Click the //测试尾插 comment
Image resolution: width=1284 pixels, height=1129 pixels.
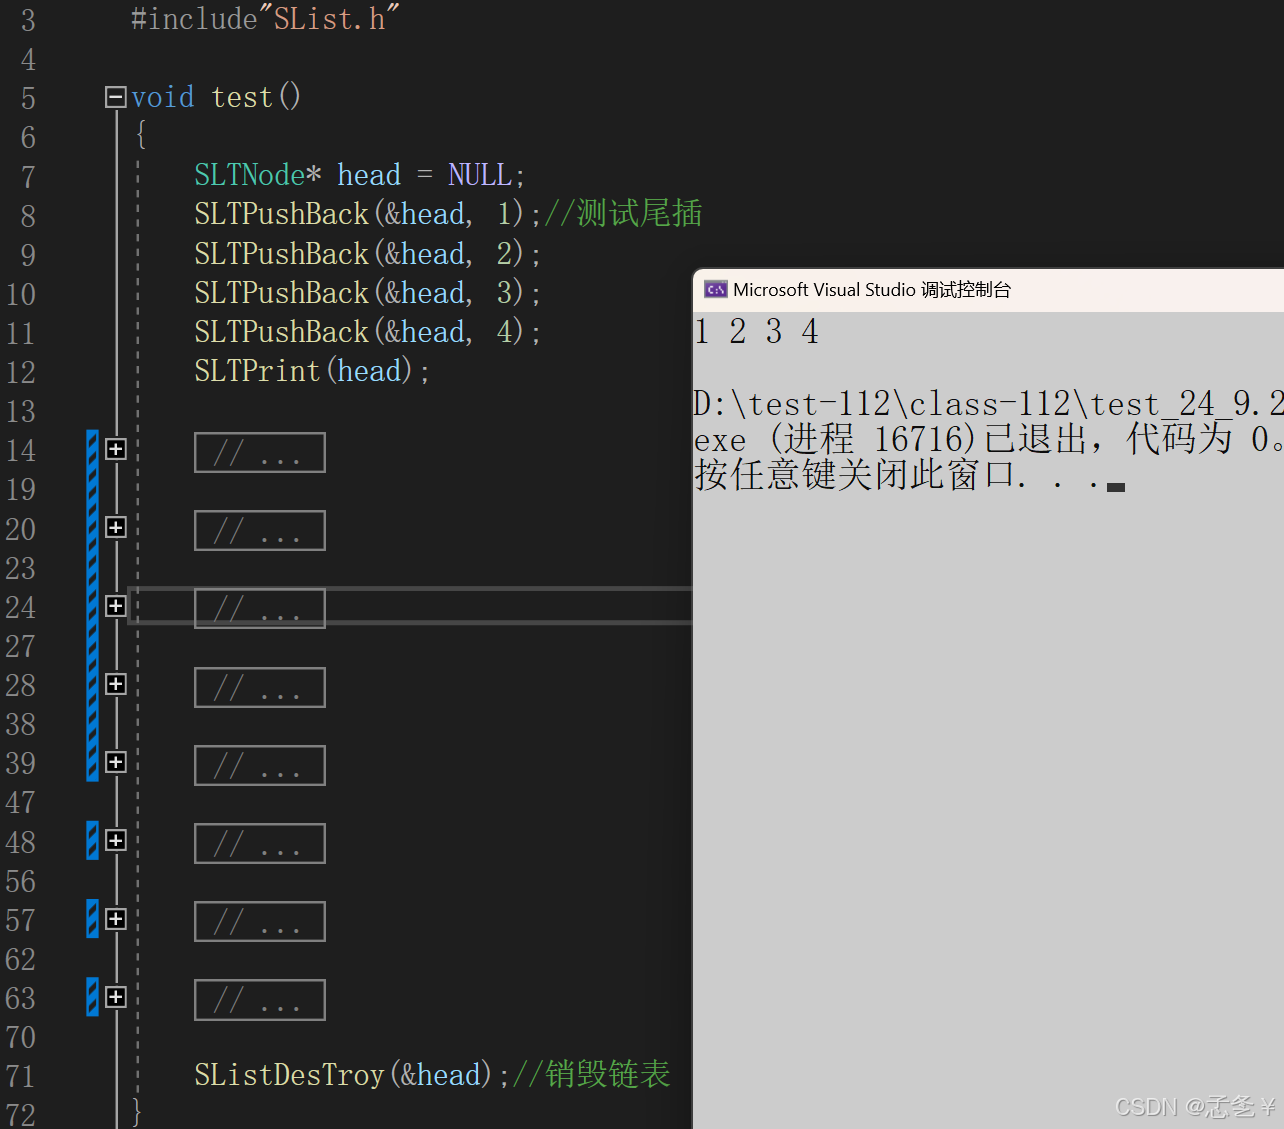pyautogui.click(x=623, y=213)
